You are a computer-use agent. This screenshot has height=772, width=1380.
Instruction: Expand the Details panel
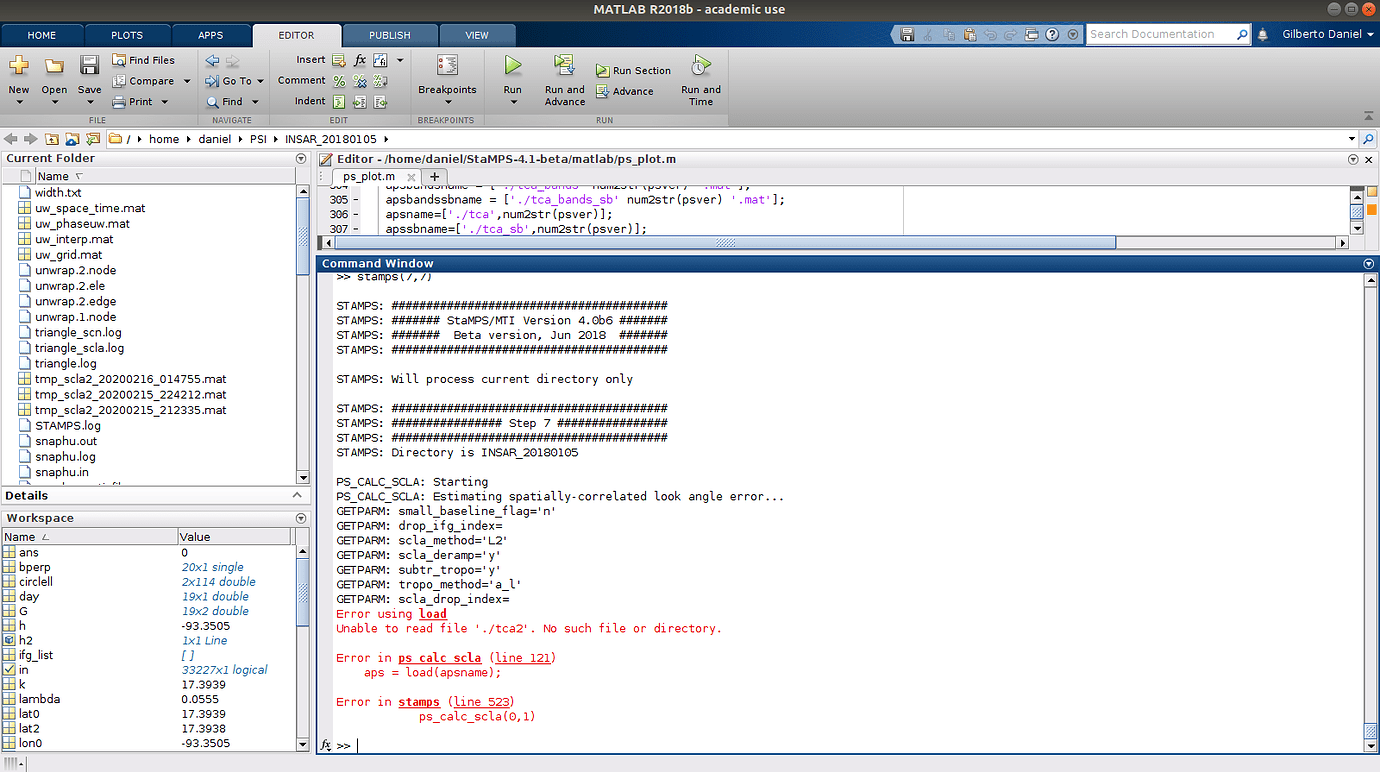click(297, 496)
